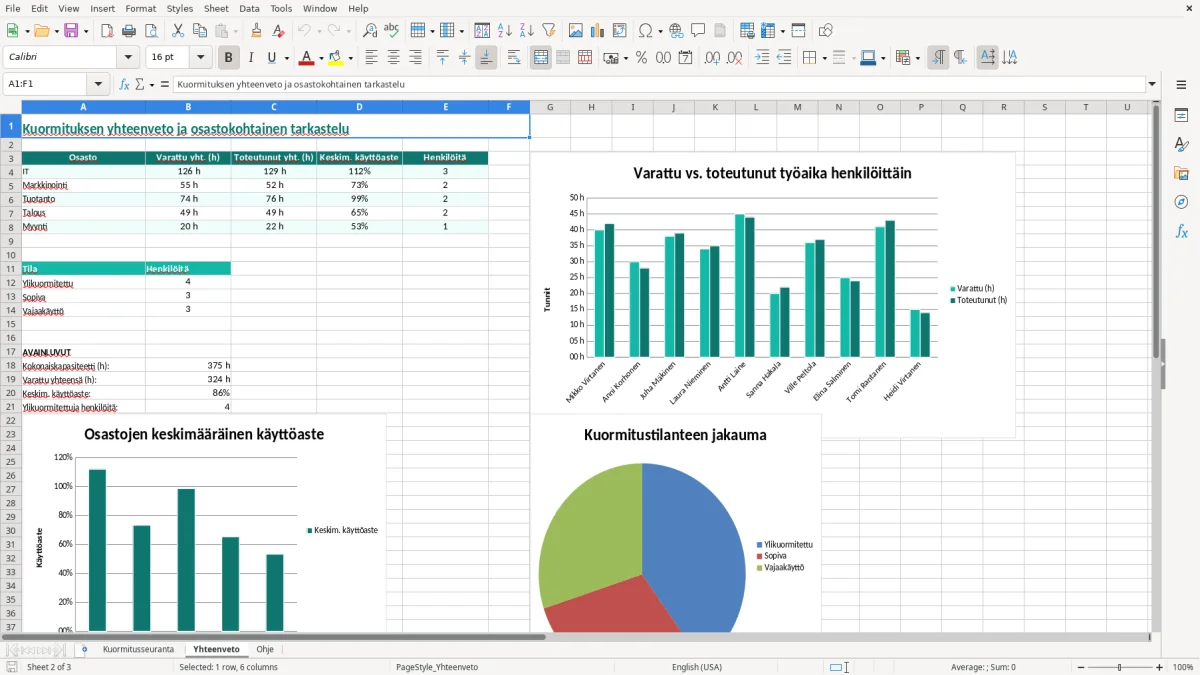Toggle Left-to-Right text direction

938,58
